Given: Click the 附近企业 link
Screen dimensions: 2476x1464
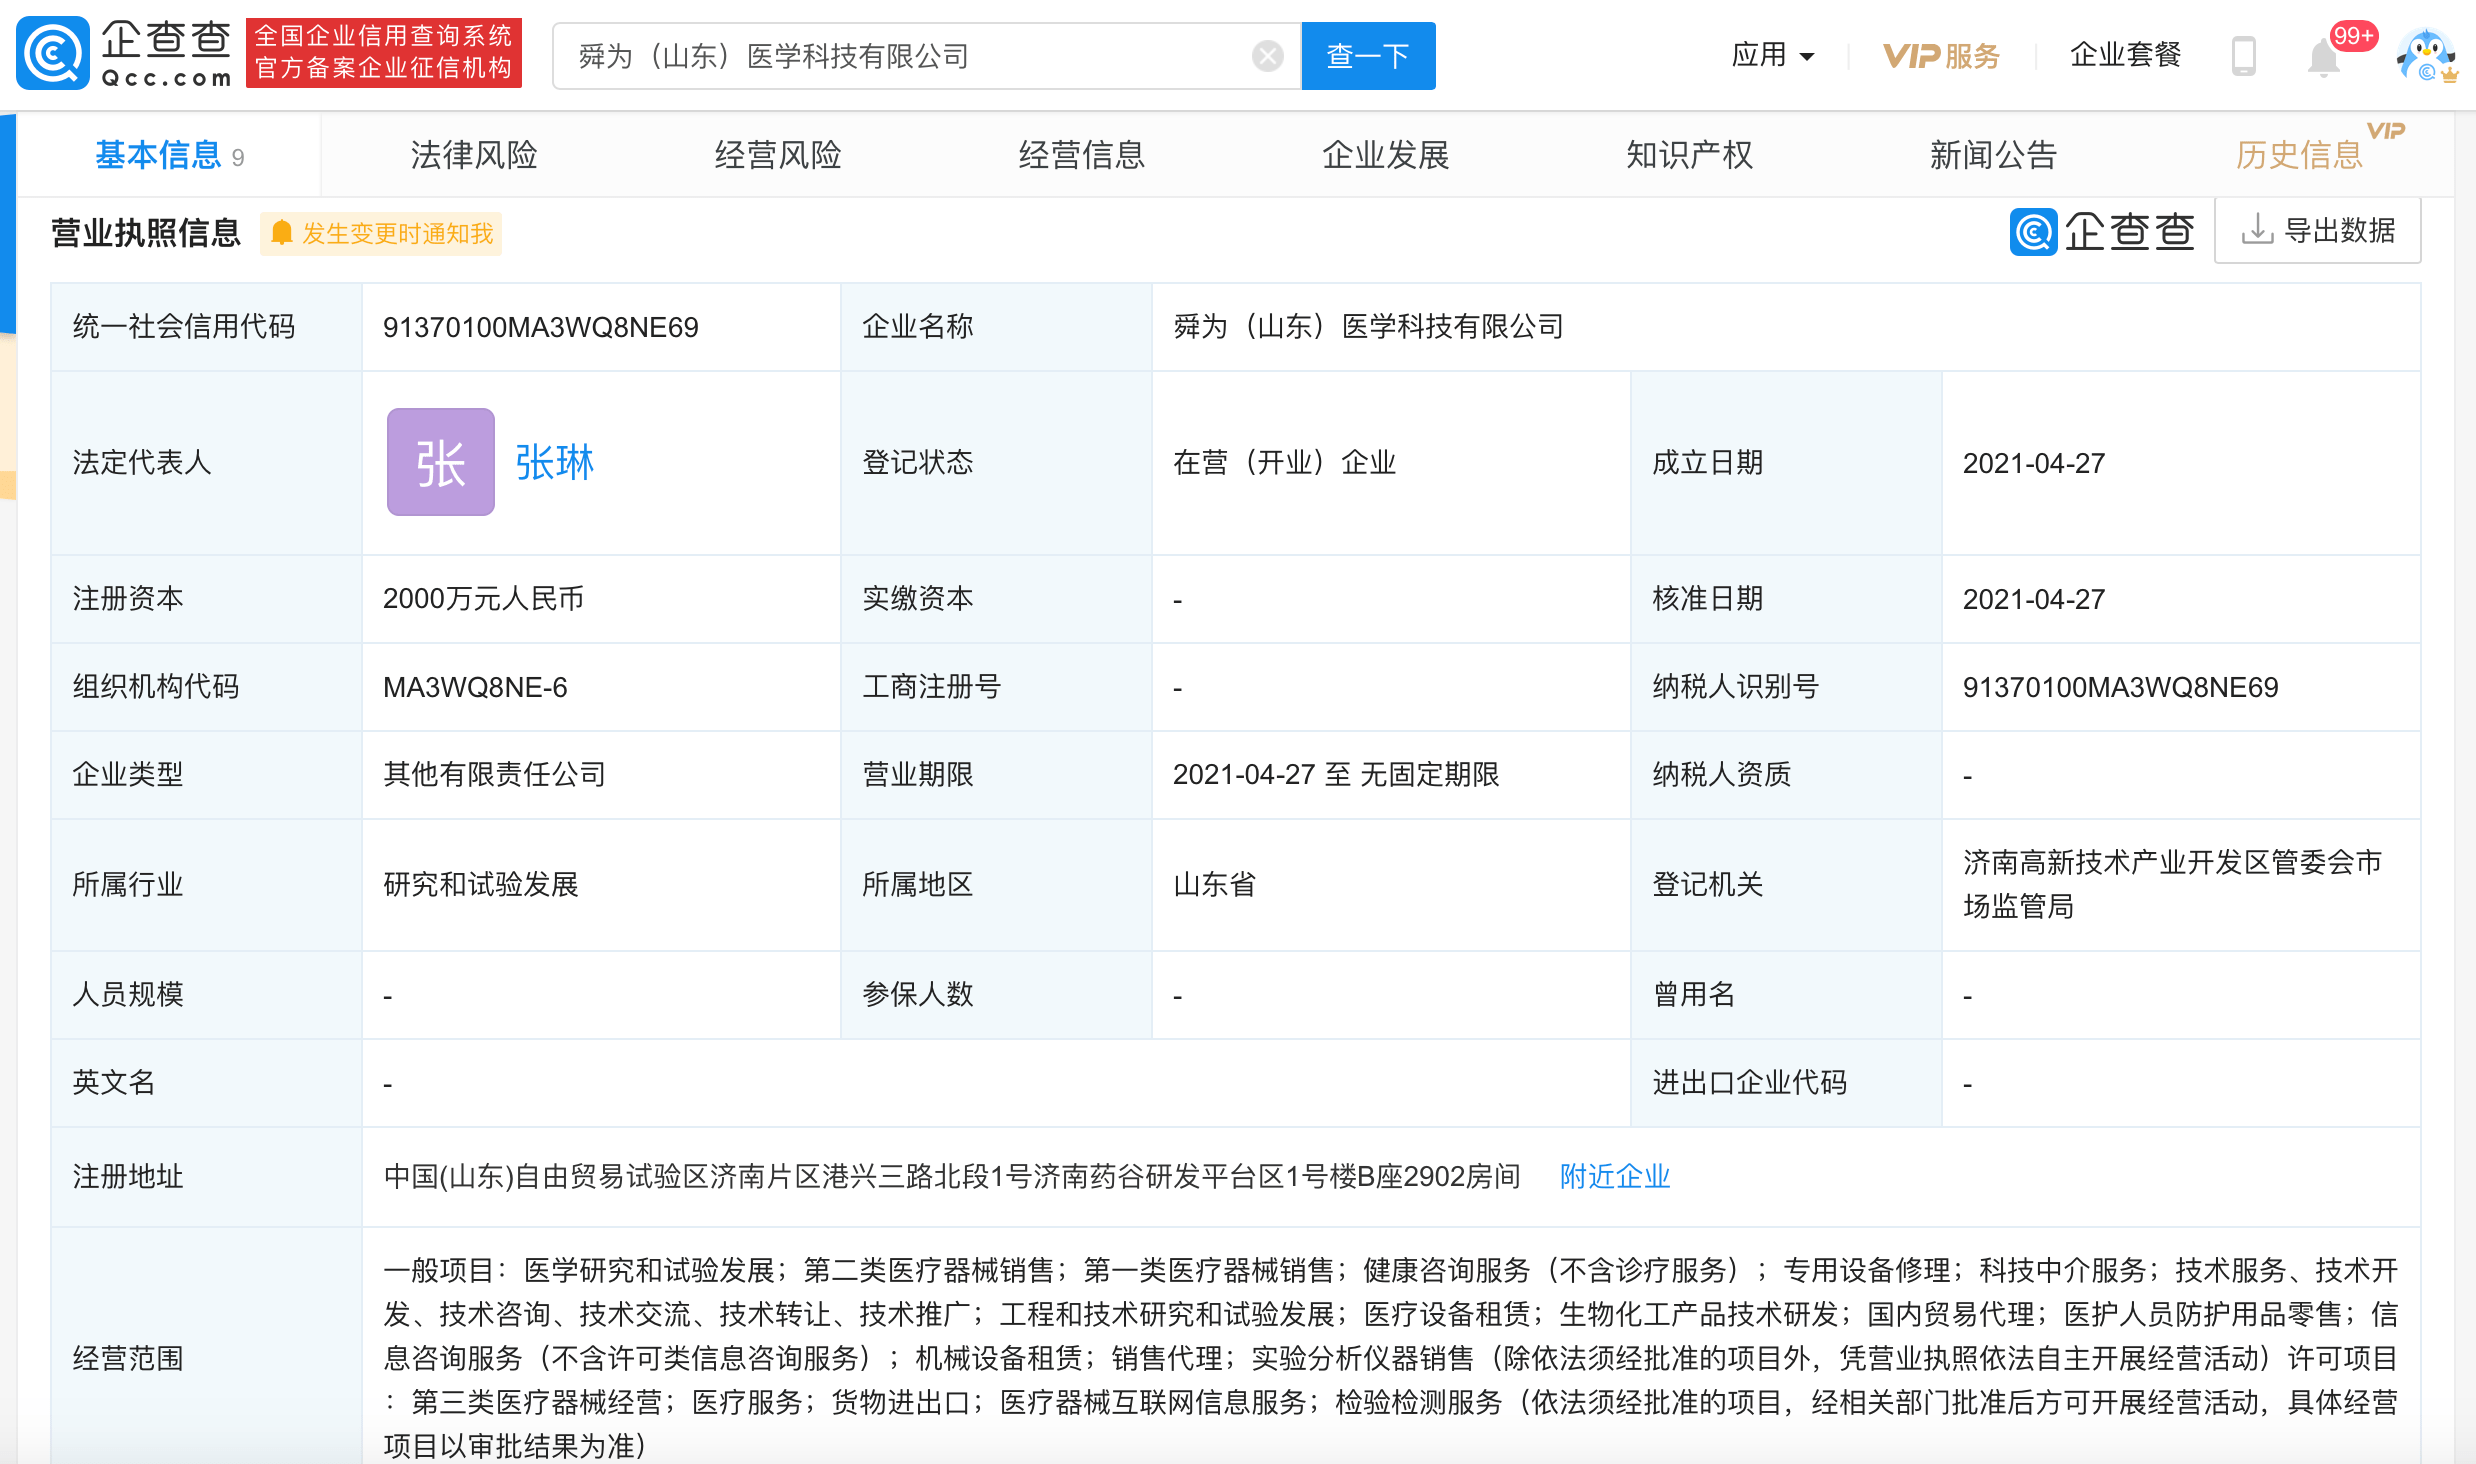Looking at the screenshot, I should coord(1615,1176).
